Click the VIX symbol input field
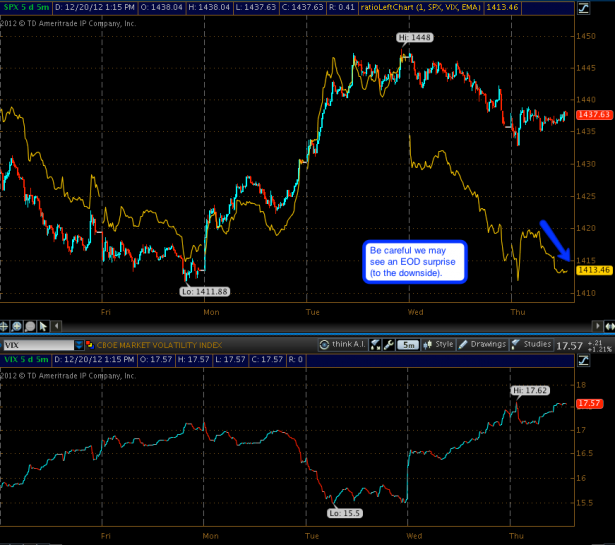615x545 pixels. (x=38, y=345)
